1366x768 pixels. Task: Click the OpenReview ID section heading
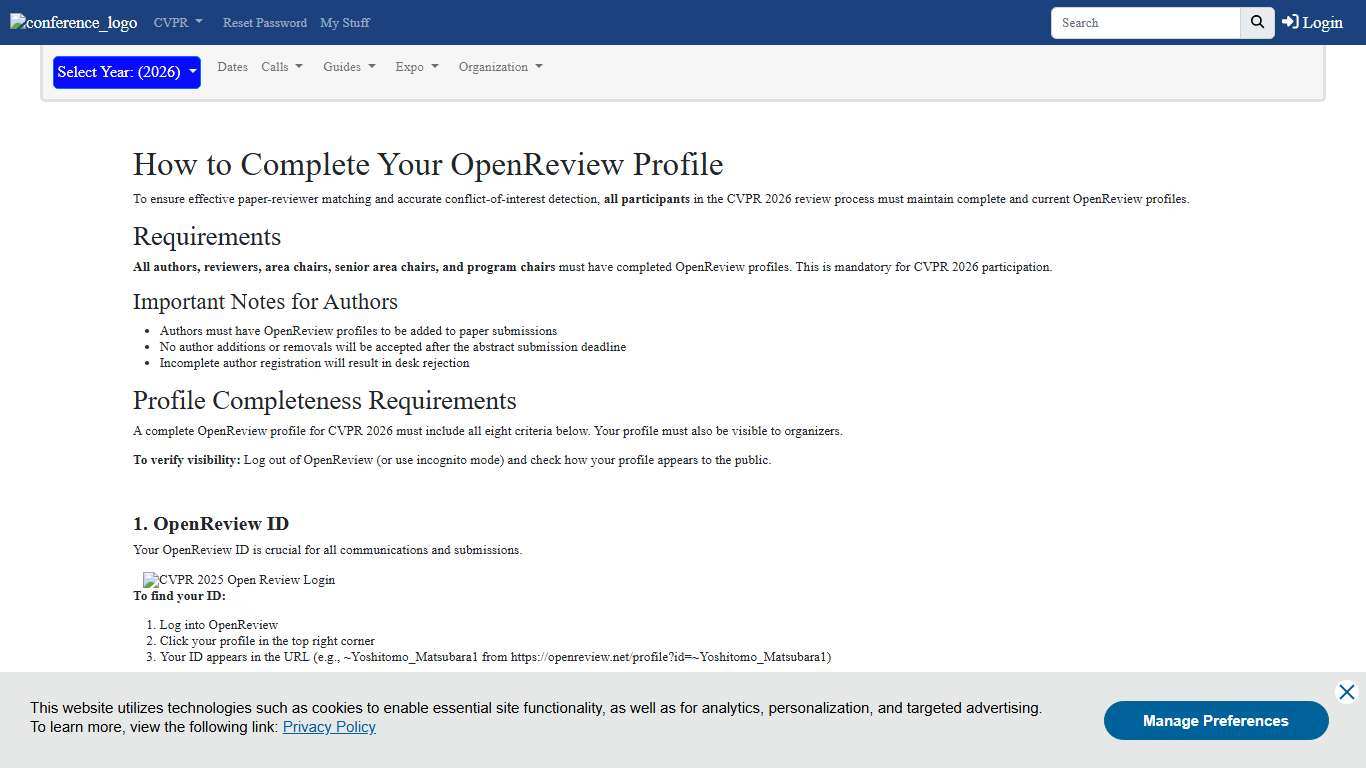pyautogui.click(x=210, y=523)
